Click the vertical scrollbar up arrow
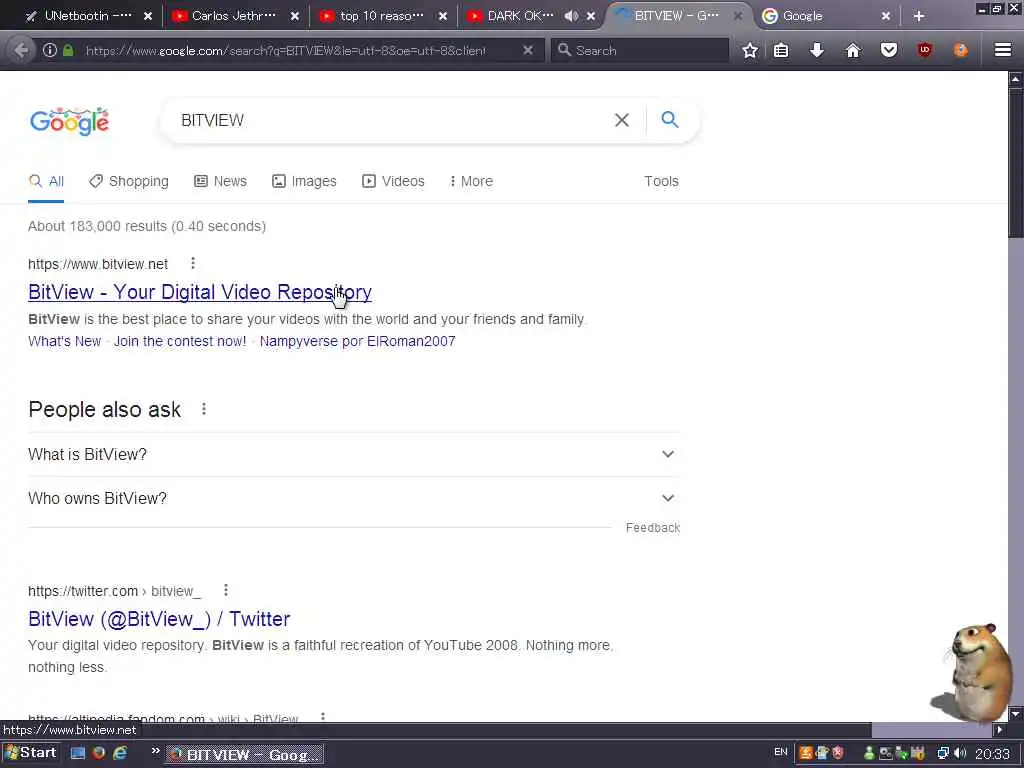1024x768 pixels. (x=1016, y=80)
